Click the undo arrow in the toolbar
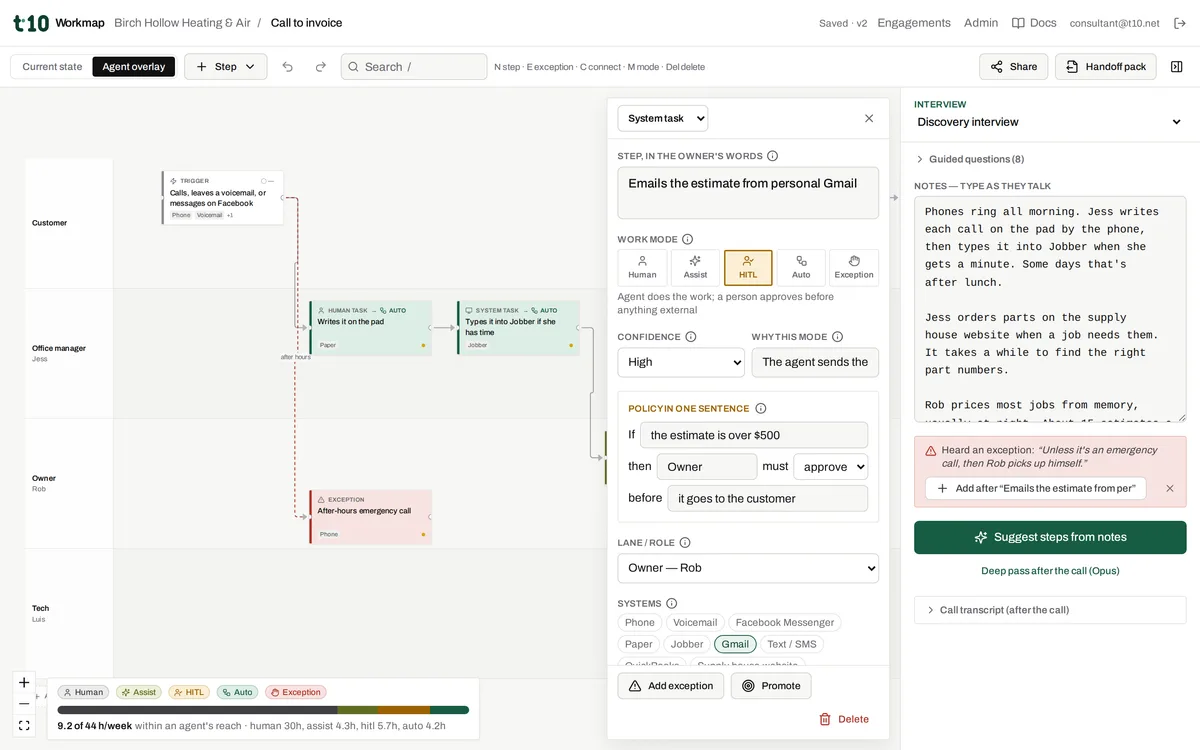Image resolution: width=1200 pixels, height=750 pixels. [x=288, y=67]
